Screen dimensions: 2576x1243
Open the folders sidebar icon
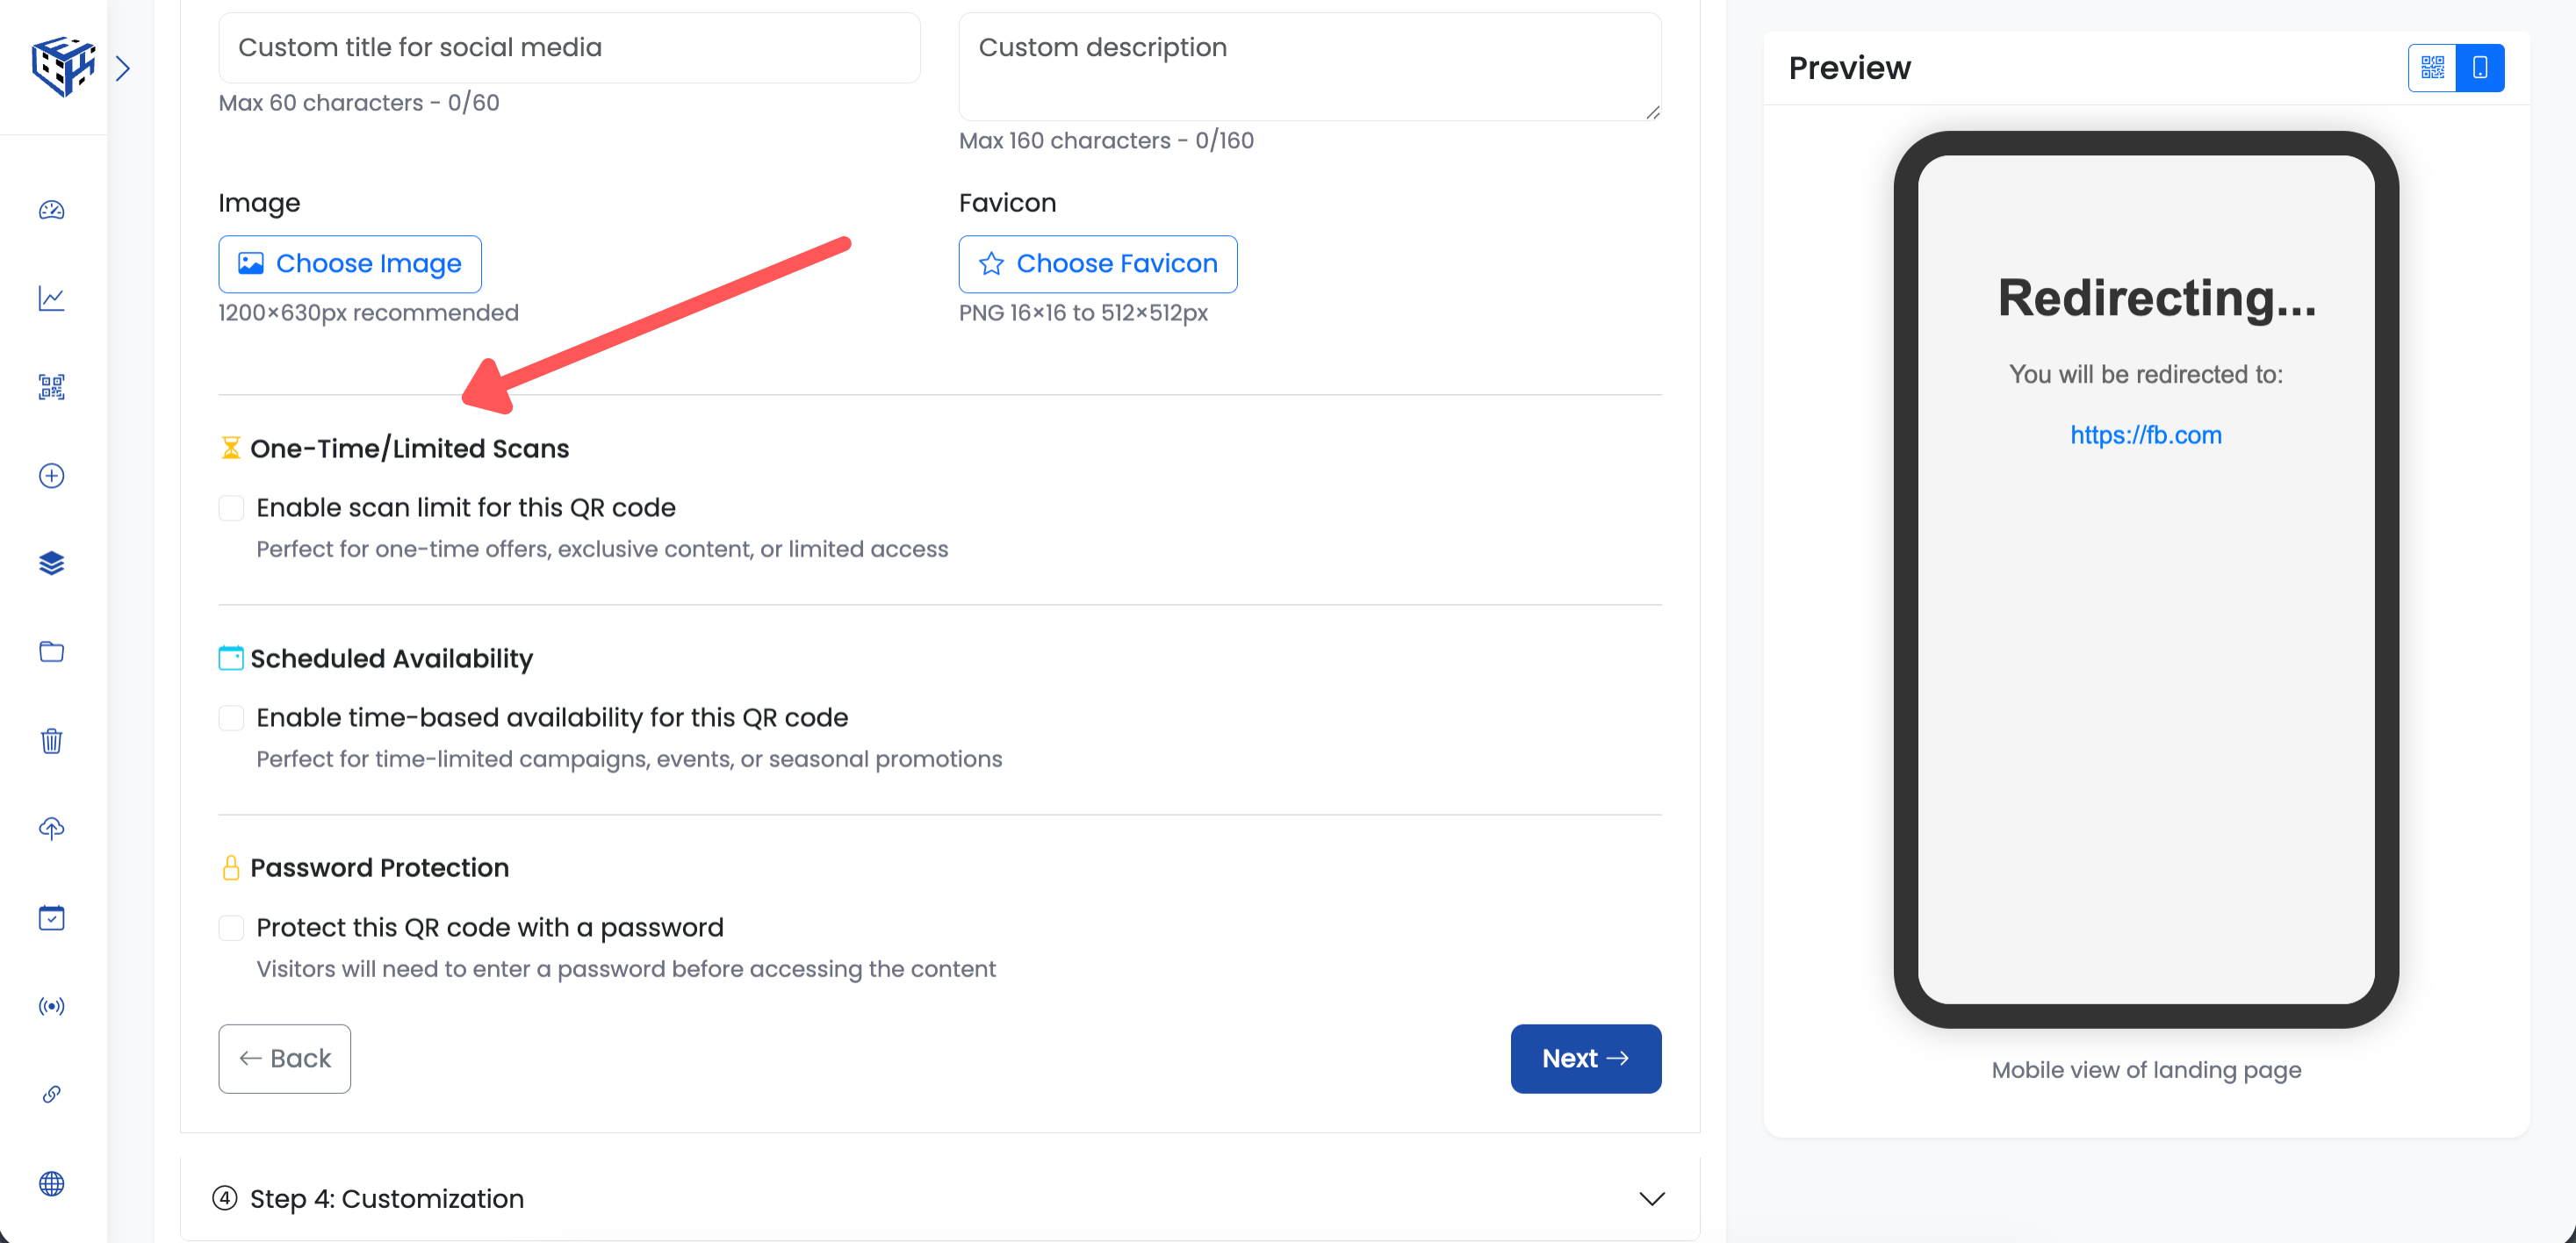click(x=52, y=652)
